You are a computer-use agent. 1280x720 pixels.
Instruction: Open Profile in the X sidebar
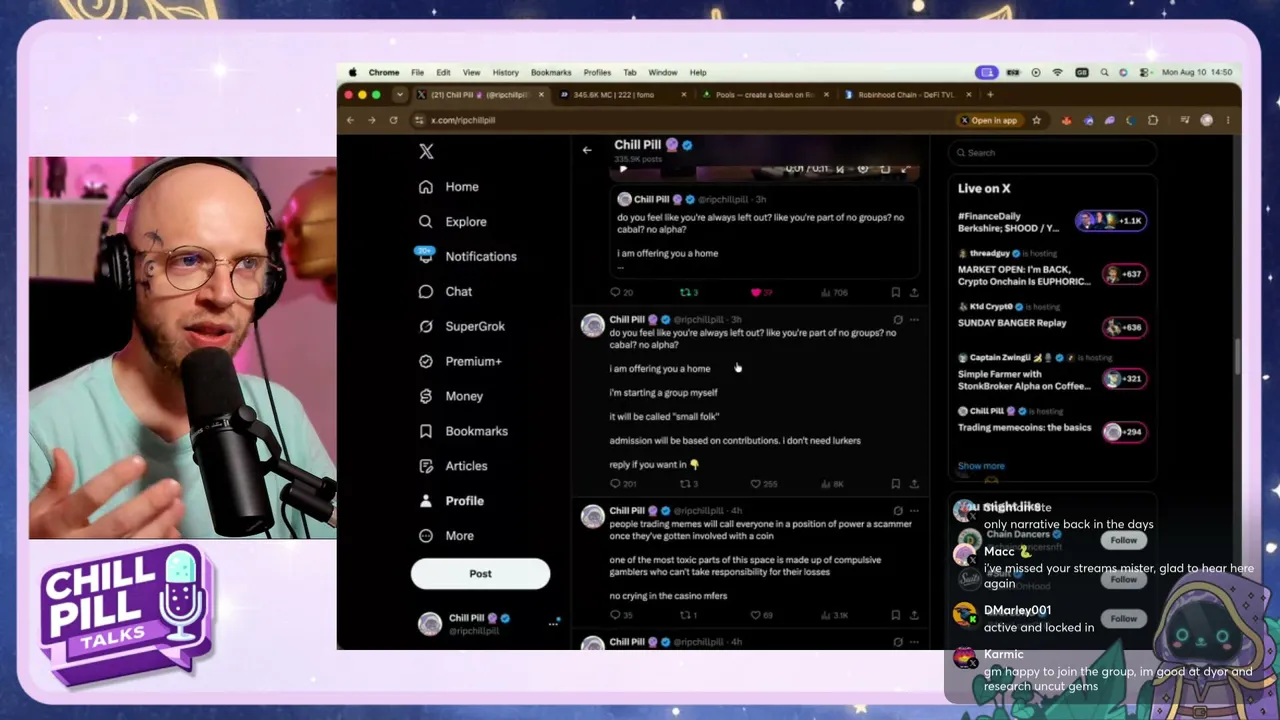(451, 501)
